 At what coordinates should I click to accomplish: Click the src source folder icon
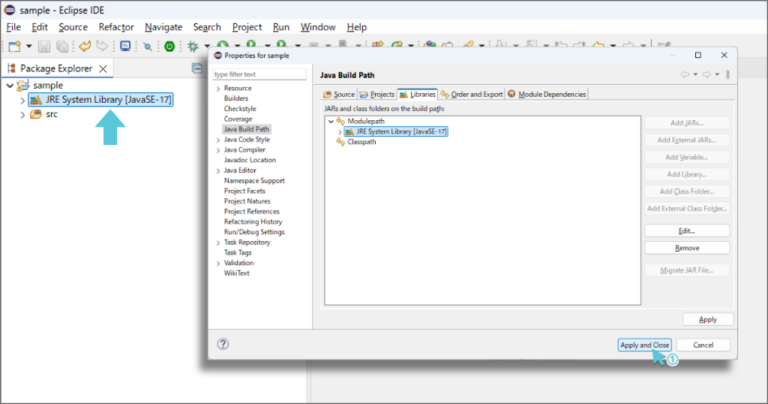36,114
